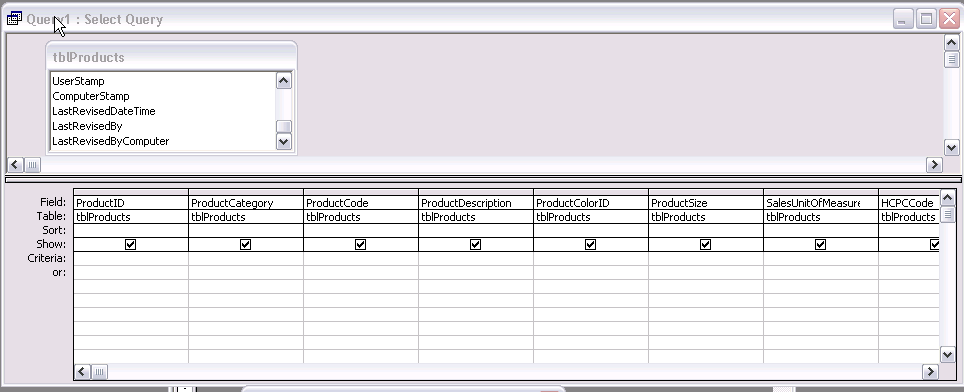The height and width of the screenshot is (392, 964).
Task: Uncheck Show box under ProductCode
Action: click(x=360, y=245)
